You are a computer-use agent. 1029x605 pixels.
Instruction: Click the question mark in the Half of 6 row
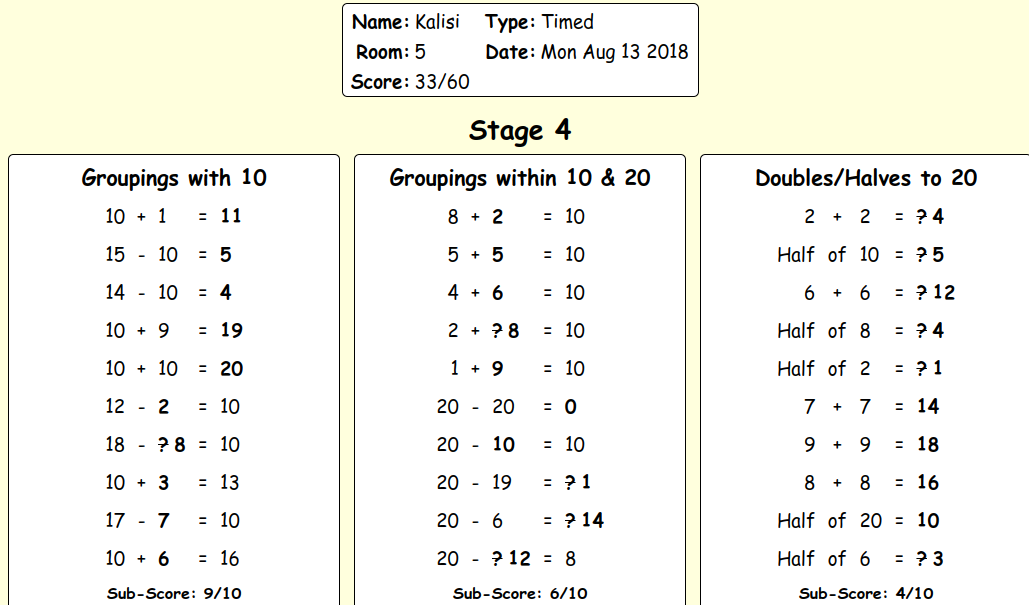pyautogui.click(x=922, y=559)
